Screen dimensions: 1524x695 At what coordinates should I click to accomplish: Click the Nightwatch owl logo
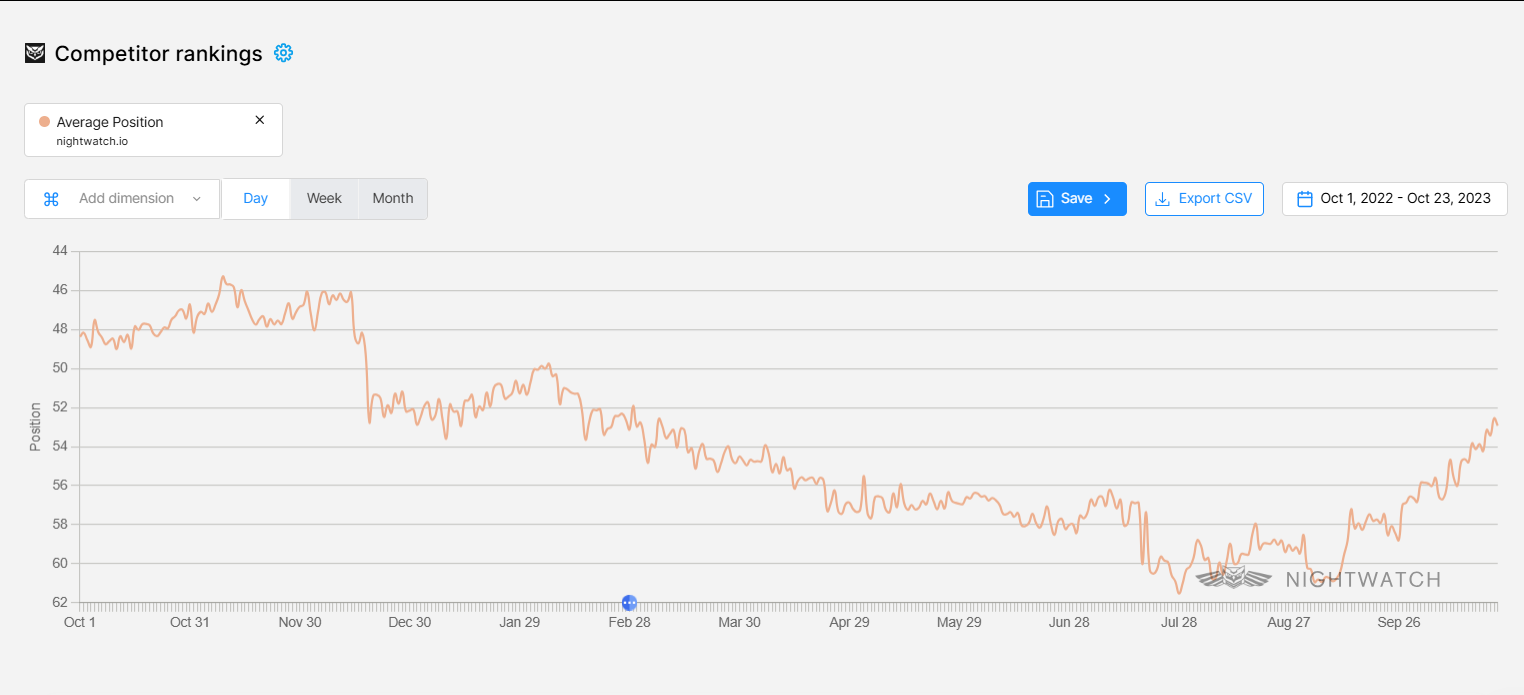34,53
